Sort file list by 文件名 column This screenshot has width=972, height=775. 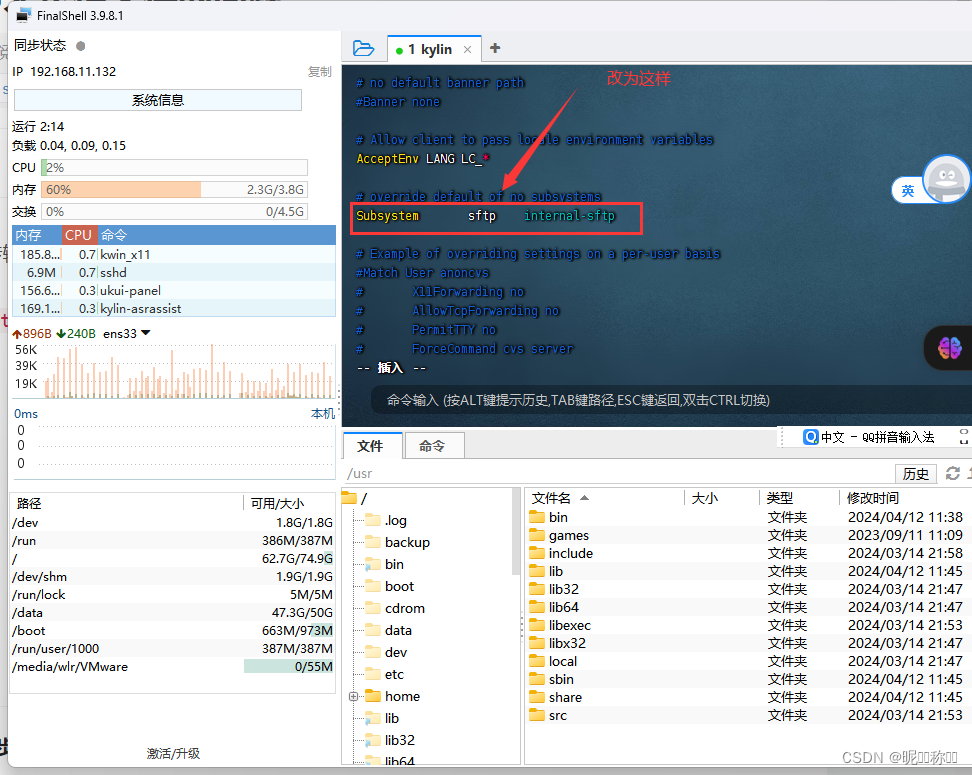(605, 498)
